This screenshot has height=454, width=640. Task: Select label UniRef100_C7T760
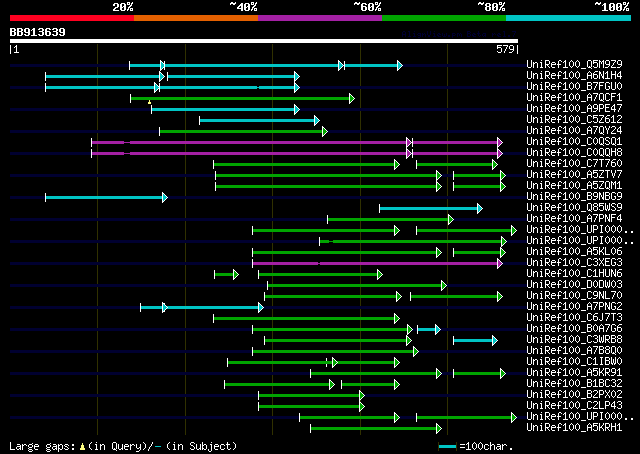(x=574, y=163)
